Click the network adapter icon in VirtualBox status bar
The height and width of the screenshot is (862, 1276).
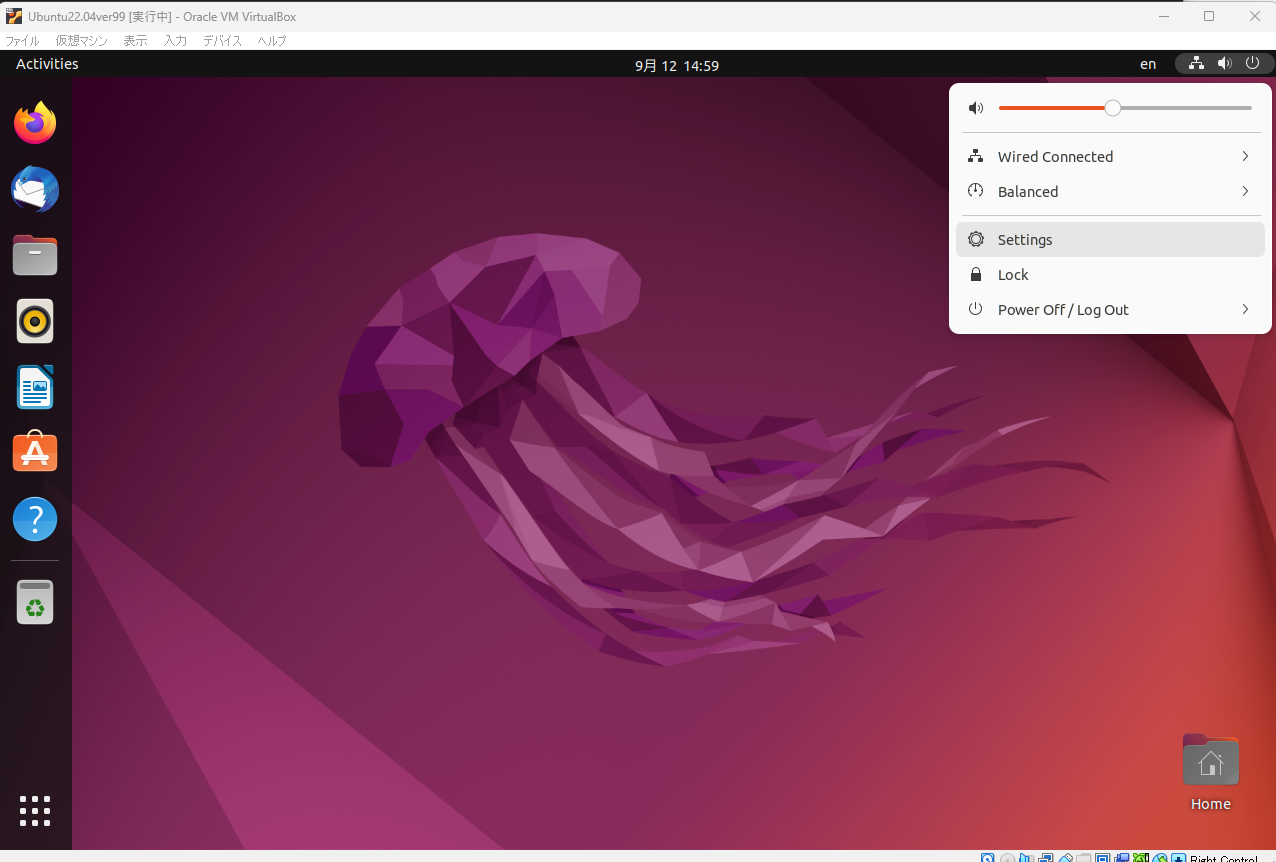click(1046, 858)
